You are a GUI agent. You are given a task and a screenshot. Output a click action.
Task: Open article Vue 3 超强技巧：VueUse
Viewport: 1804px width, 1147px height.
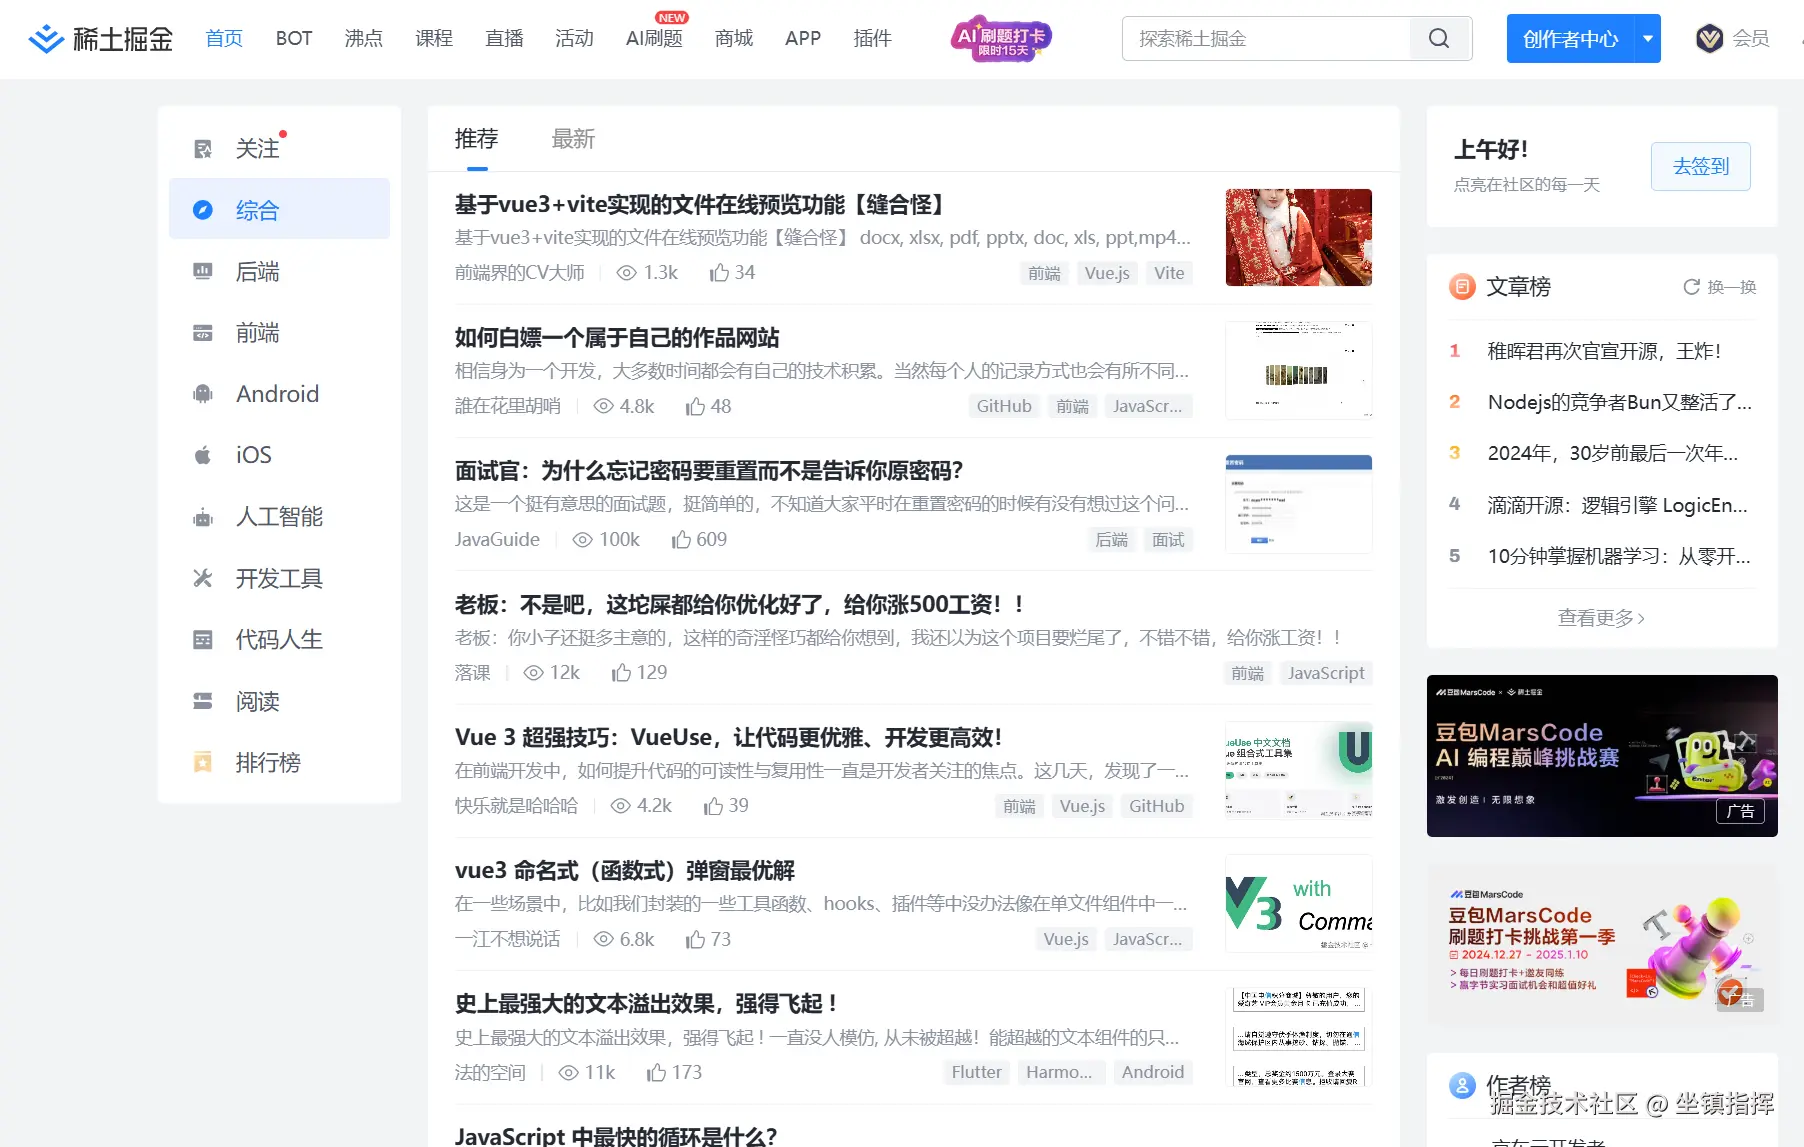click(728, 738)
